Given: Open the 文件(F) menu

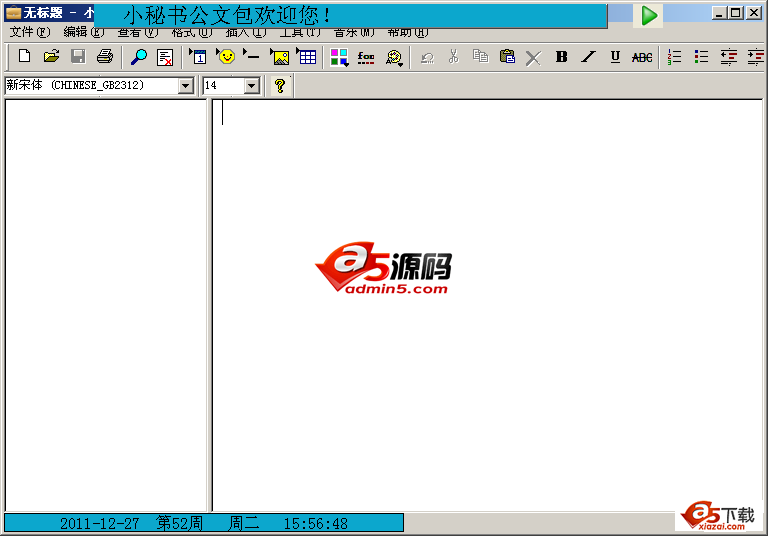Looking at the screenshot, I should pos(30,32).
